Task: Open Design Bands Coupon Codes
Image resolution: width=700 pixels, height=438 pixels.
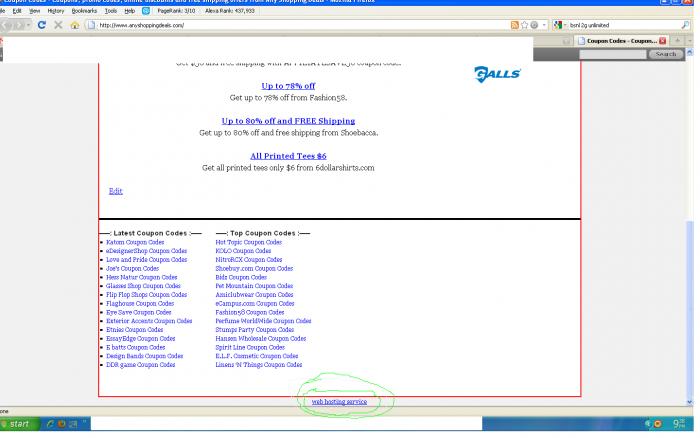Action: click(x=145, y=356)
